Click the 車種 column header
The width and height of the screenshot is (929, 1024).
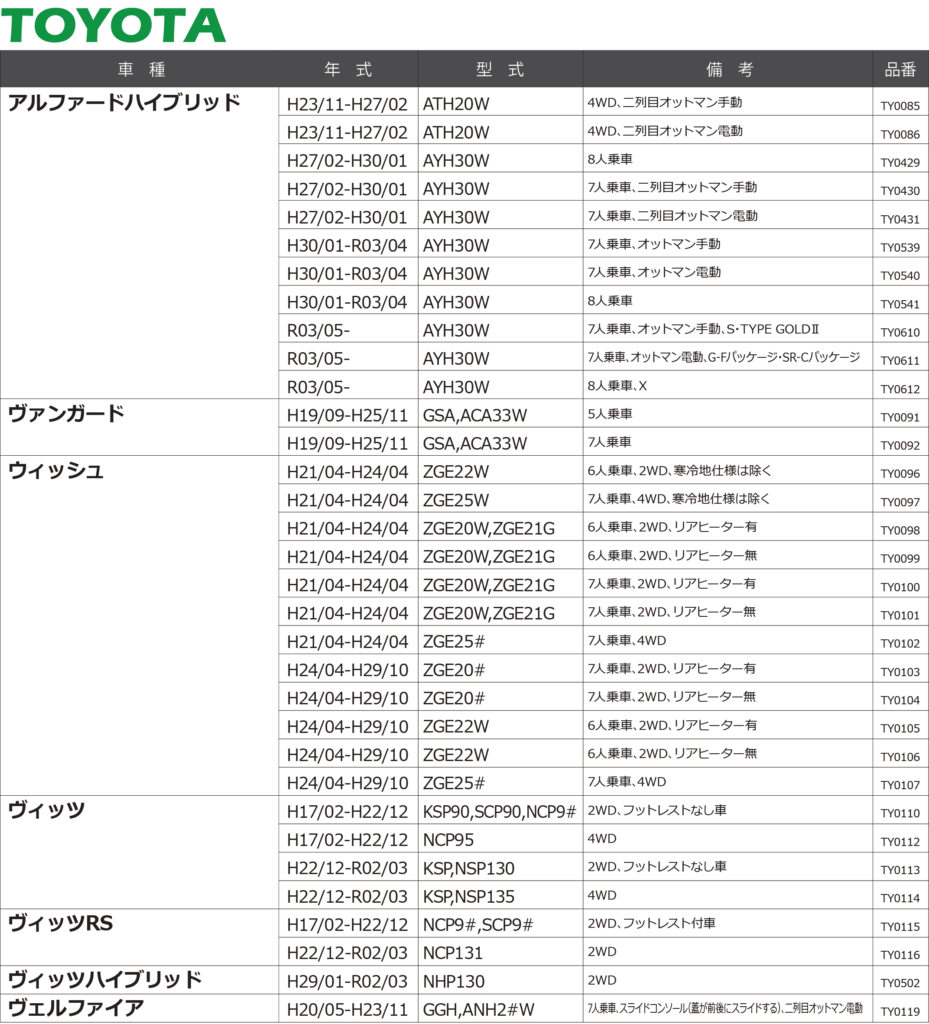pyautogui.click(x=140, y=69)
